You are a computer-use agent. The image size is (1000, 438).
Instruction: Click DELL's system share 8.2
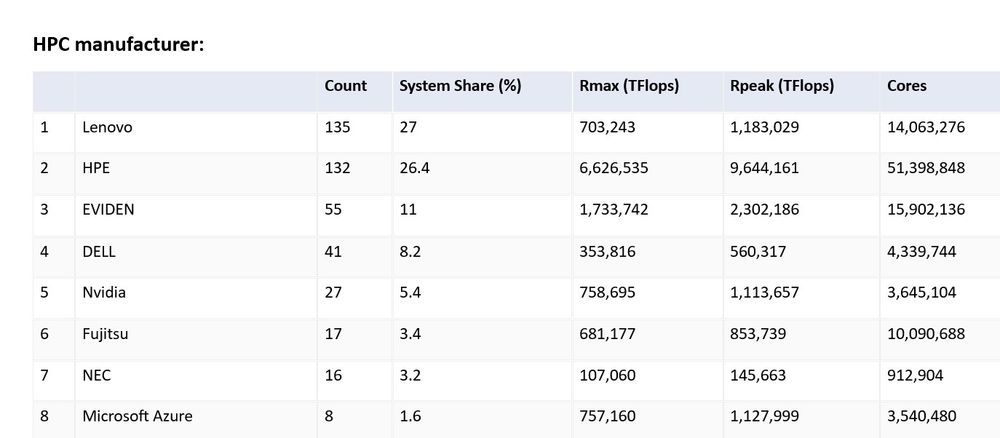pyautogui.click(x=410, y=251)
